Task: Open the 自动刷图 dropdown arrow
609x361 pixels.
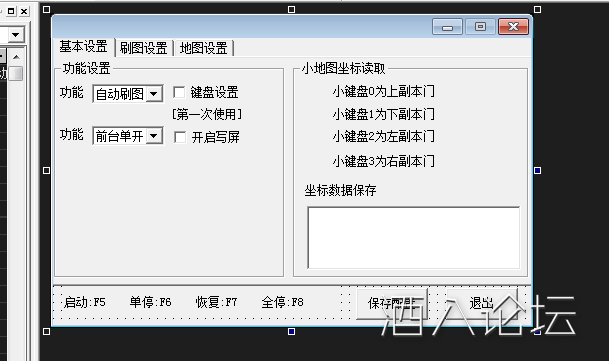Action: coord(154,94)
